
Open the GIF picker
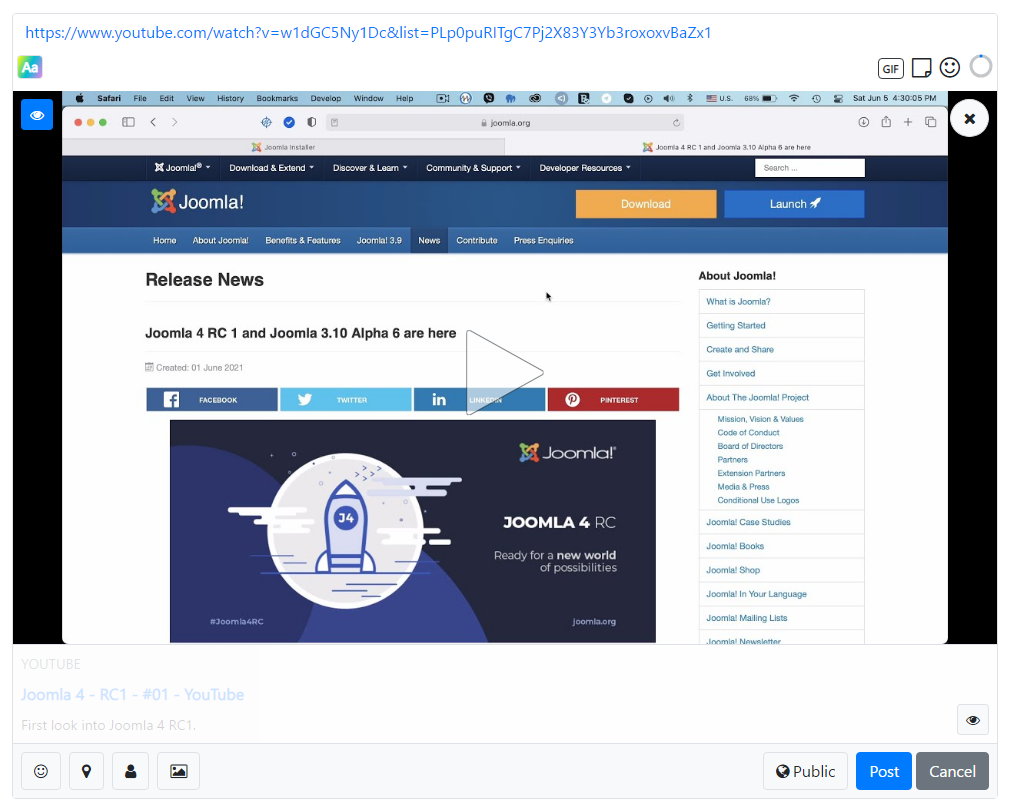891,68
